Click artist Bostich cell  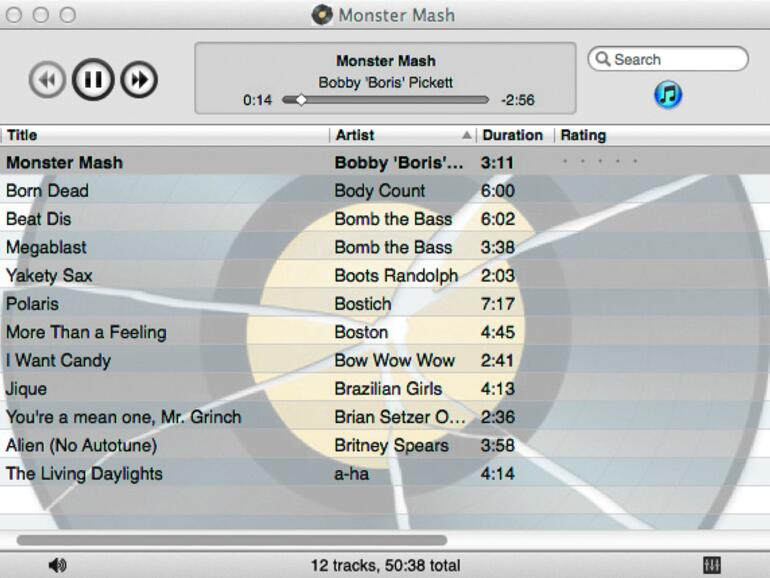(x=363, y=304)
